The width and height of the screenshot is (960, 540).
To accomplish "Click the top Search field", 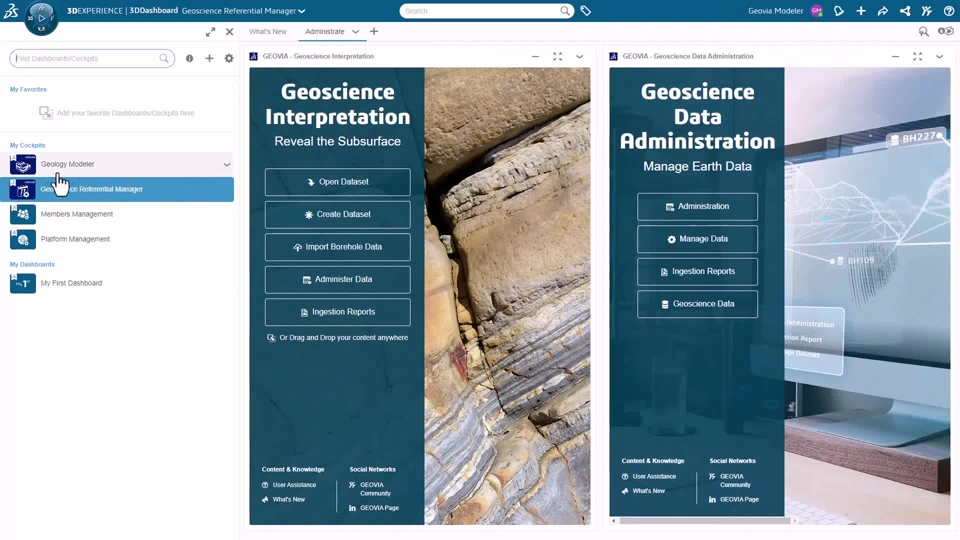I will [x=487, y=11].
